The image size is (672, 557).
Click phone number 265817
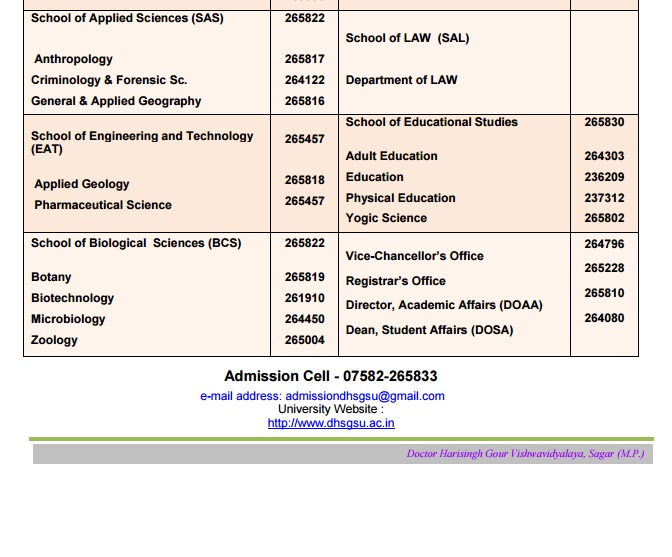point(304,59)
